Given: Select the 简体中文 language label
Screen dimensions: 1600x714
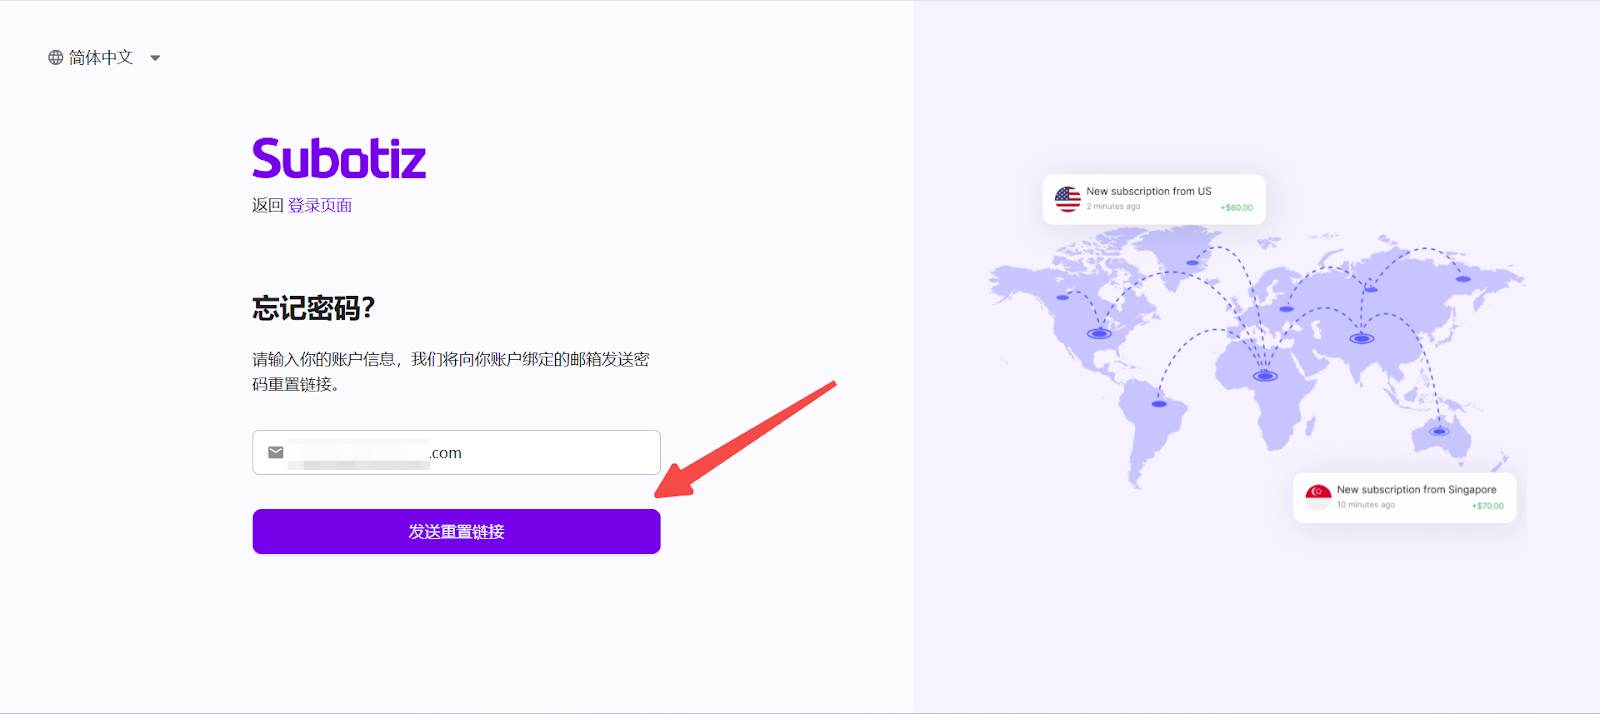Looking at the screenshot, I should click(x=101, y=58).
